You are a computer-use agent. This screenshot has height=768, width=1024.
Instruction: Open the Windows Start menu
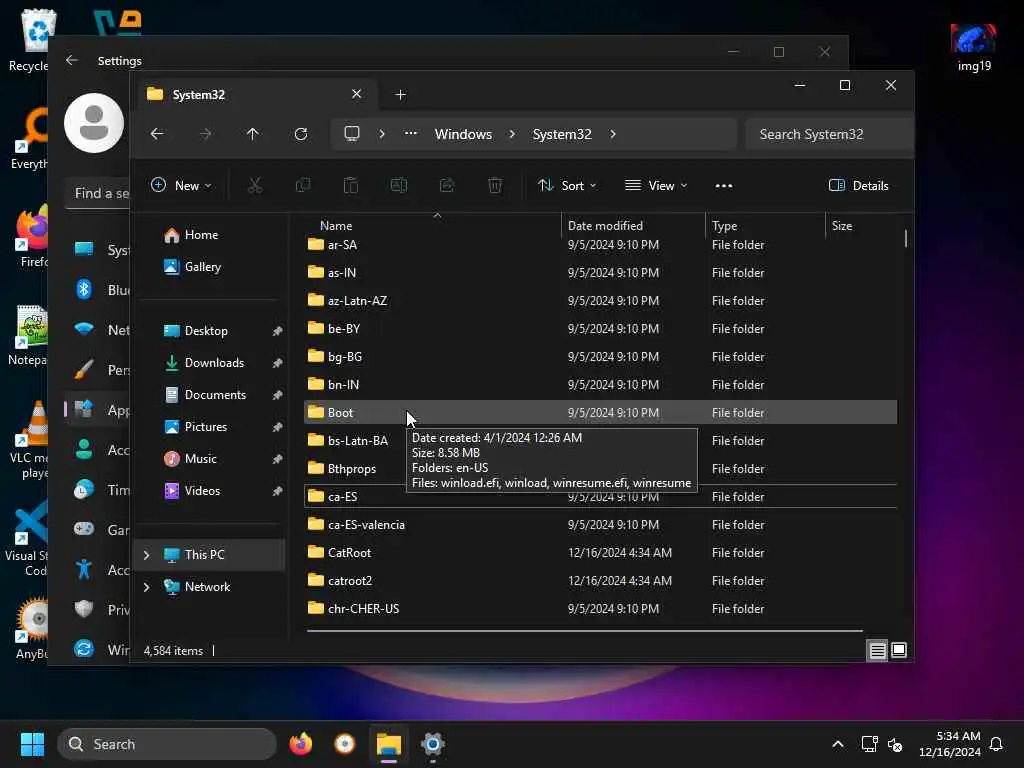pyautogui.click(x=32, y=744)
